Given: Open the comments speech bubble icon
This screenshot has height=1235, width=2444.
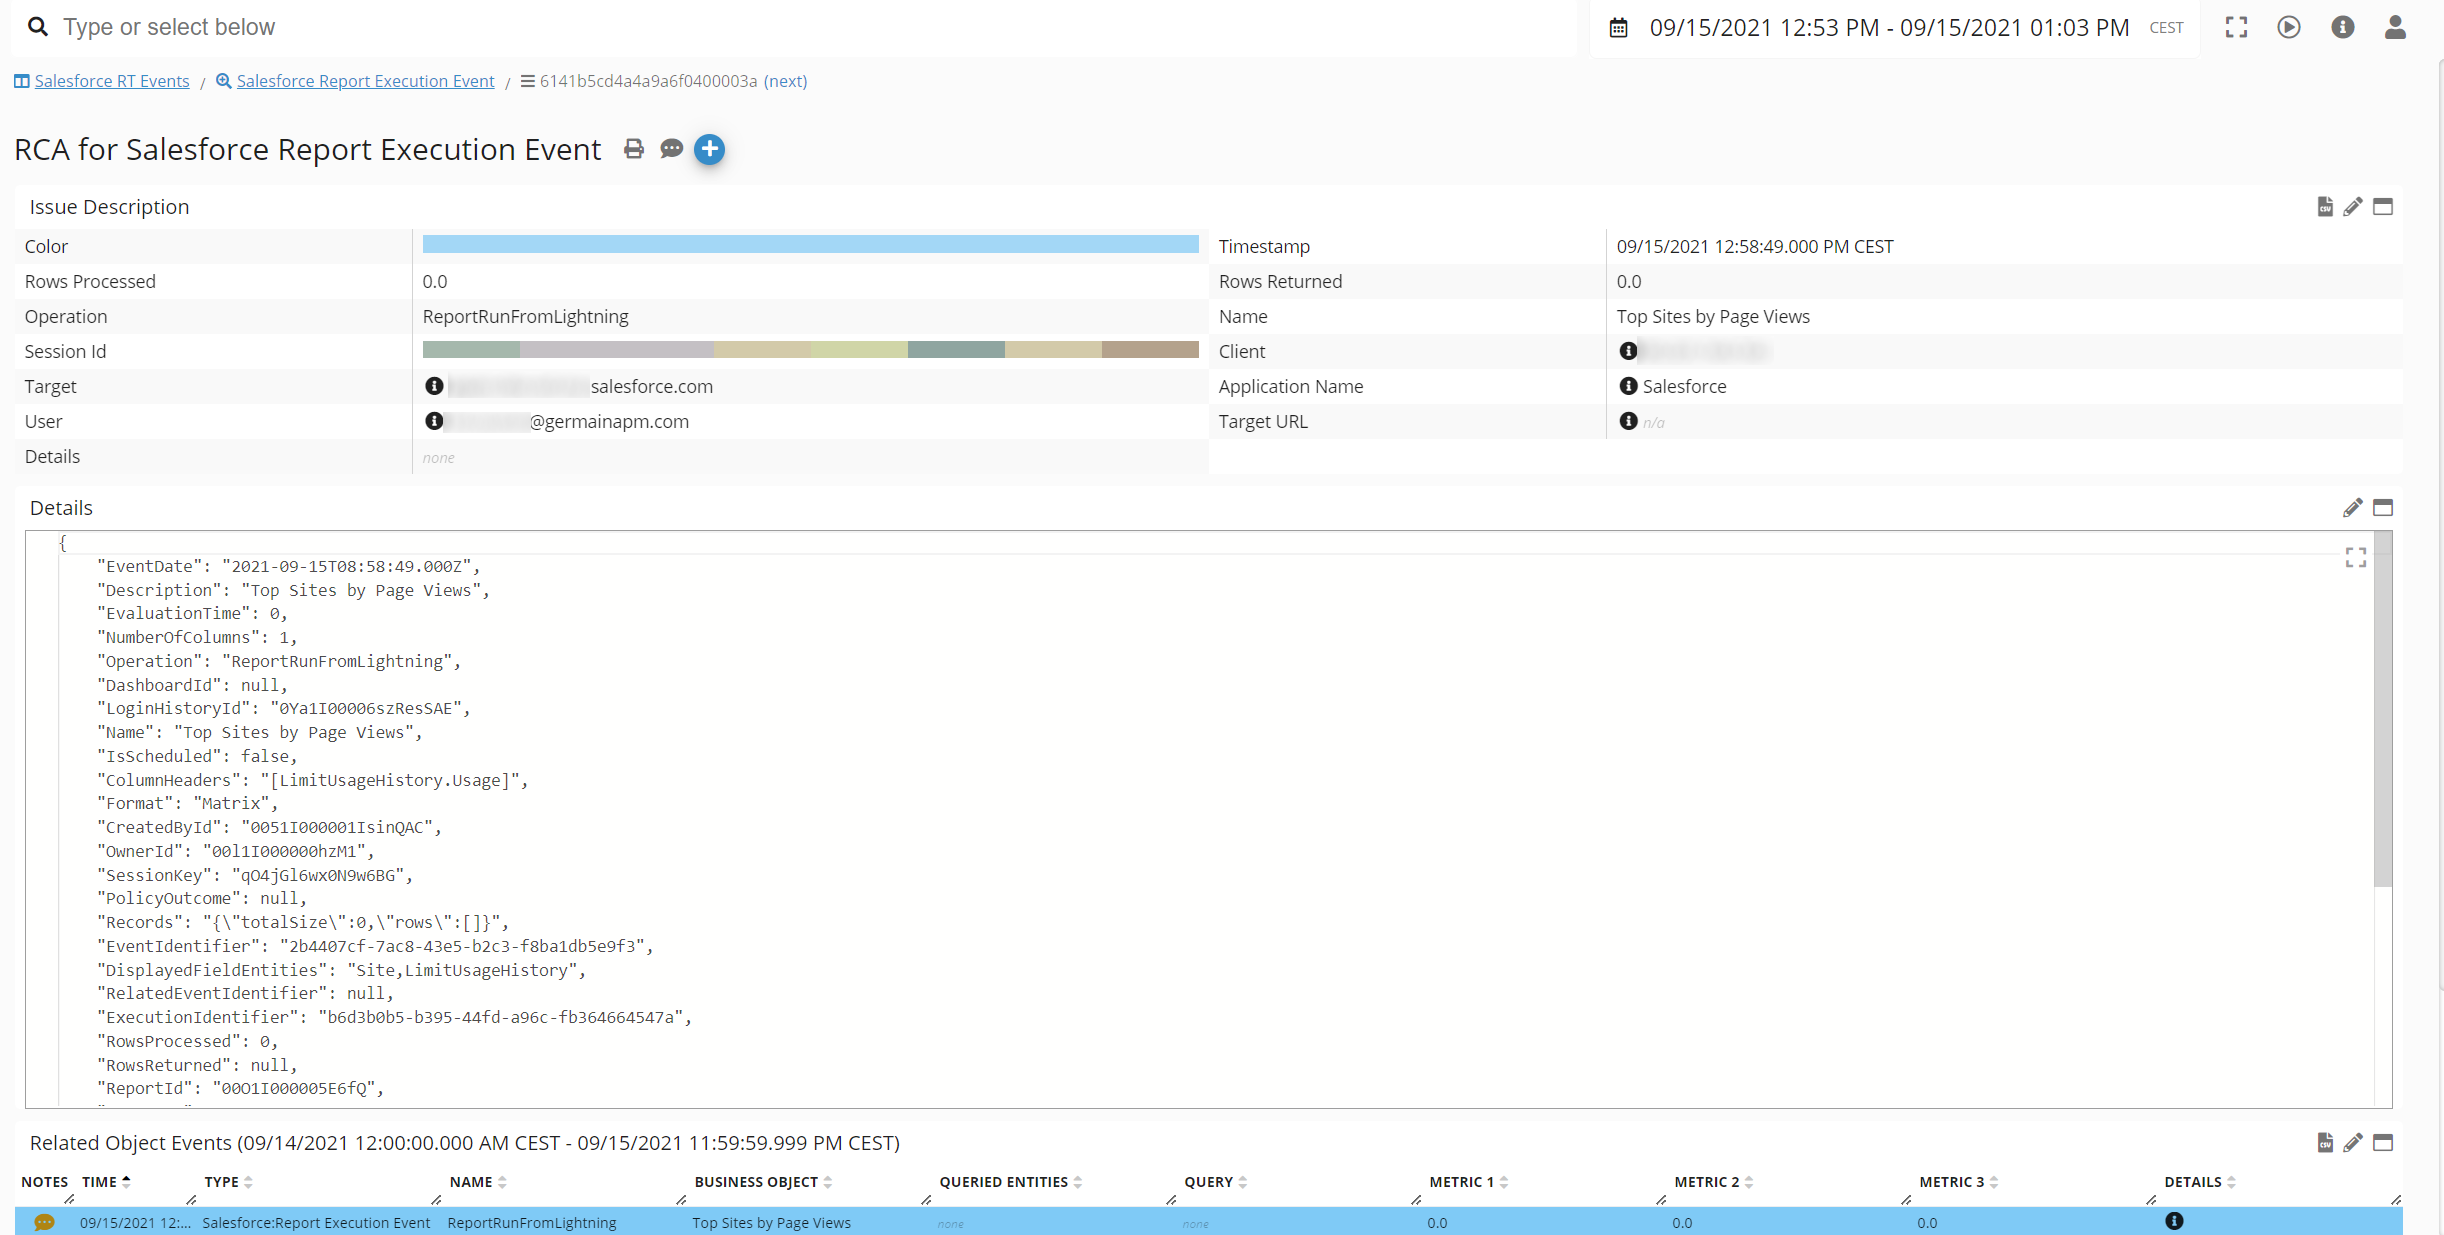Looking at the screenshot, I should pos(671,149).
